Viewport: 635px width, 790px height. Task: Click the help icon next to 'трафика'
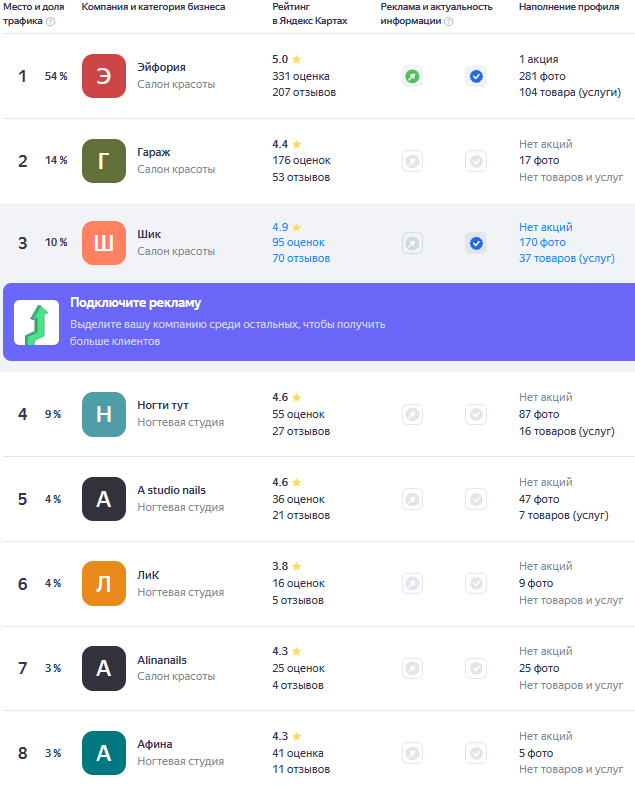tap(50, 21)
